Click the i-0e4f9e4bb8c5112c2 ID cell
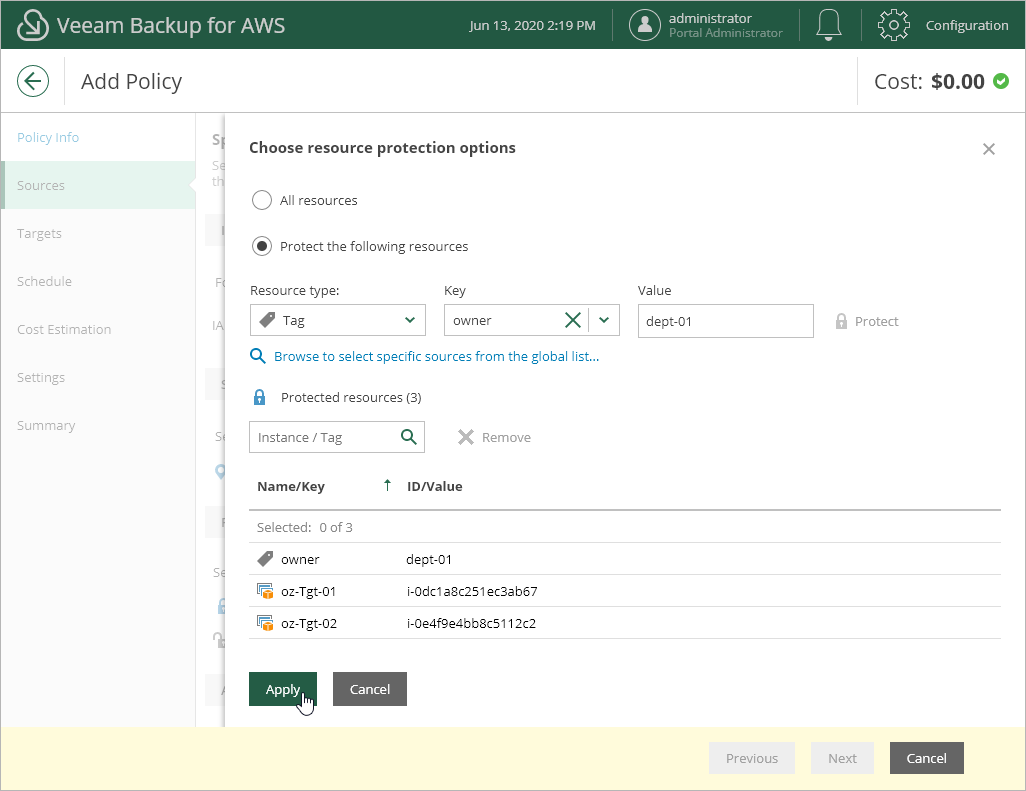Image resolution: width=1026 pixels, height=791 pixels. pos(471,624)
